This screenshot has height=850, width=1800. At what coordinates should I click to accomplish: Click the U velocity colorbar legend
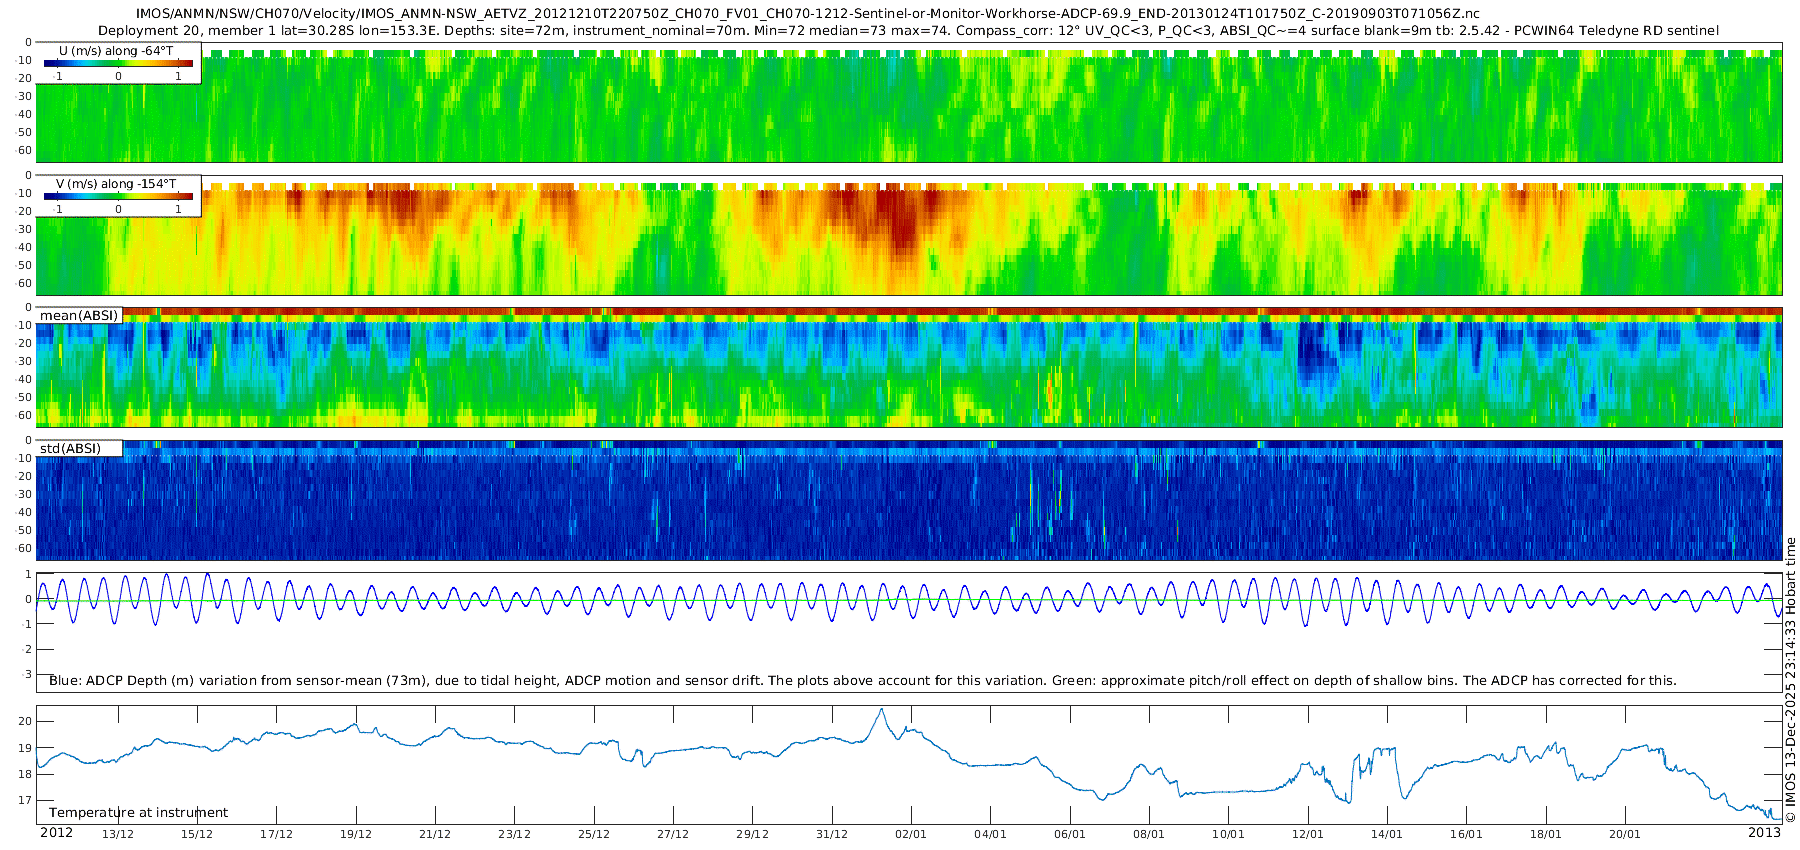coord(118,63)
